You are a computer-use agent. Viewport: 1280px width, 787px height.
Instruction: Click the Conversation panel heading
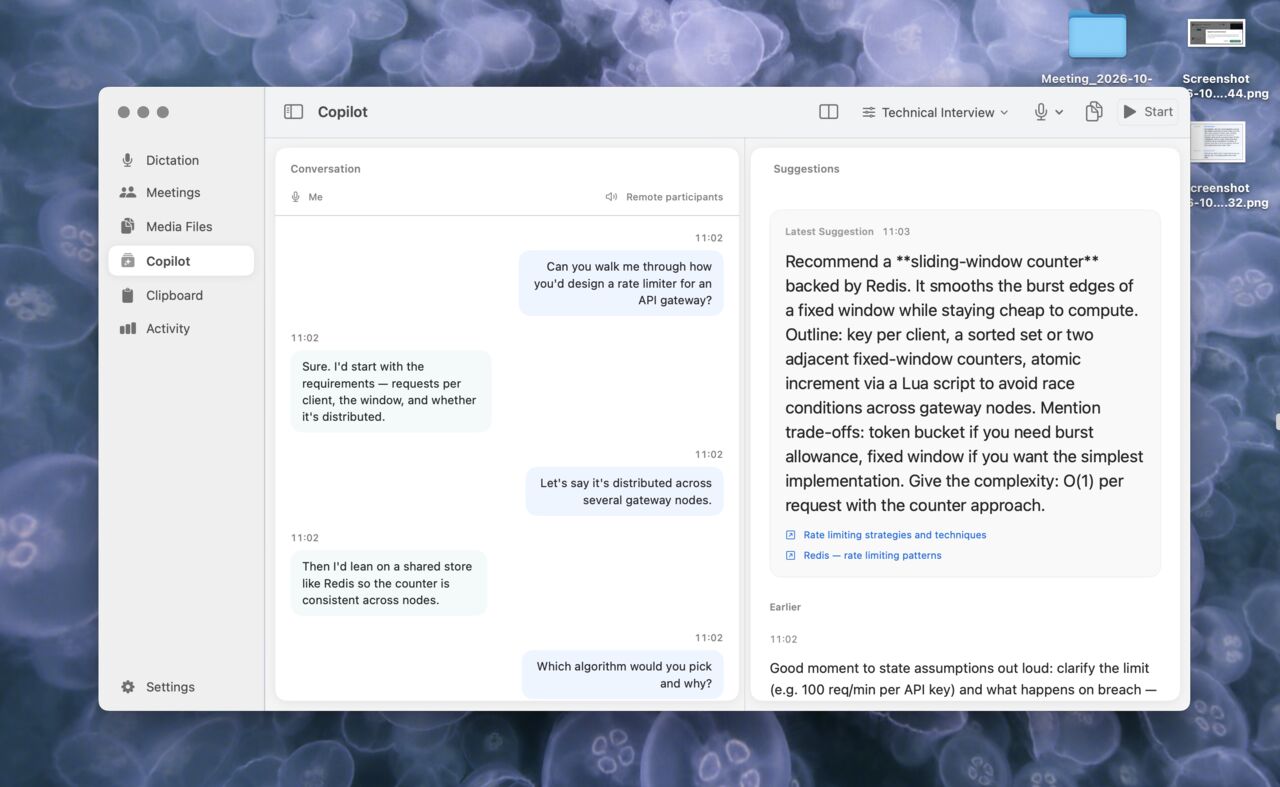pos(325,169)
